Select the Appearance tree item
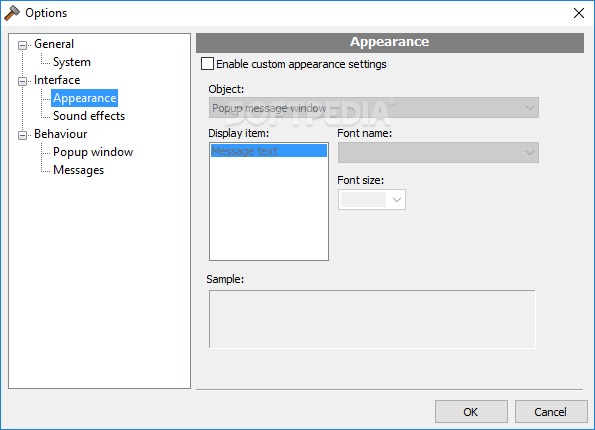The height and width of the screenshot is (430, 595). click(85, 98)
